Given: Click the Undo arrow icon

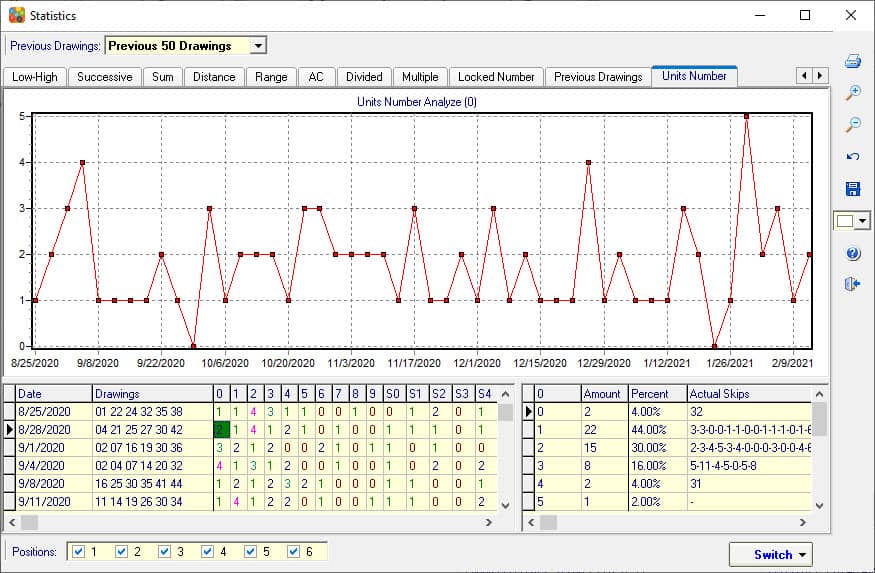Looking at the screenshot, I should tap(853, 157).
